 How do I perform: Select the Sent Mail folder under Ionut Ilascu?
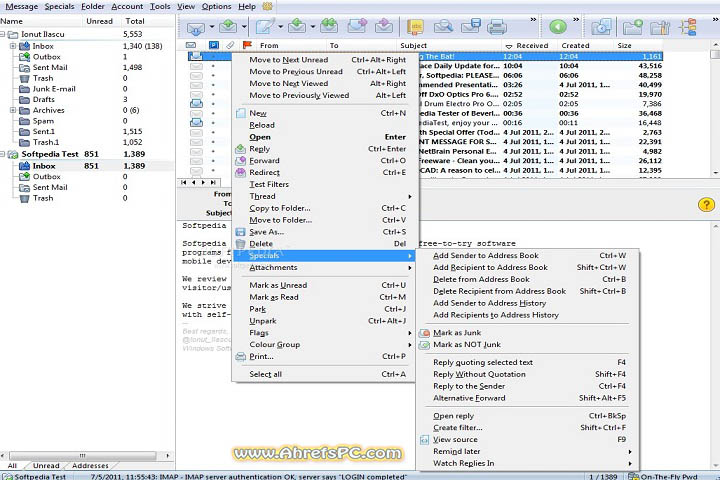tap(50, 68)
